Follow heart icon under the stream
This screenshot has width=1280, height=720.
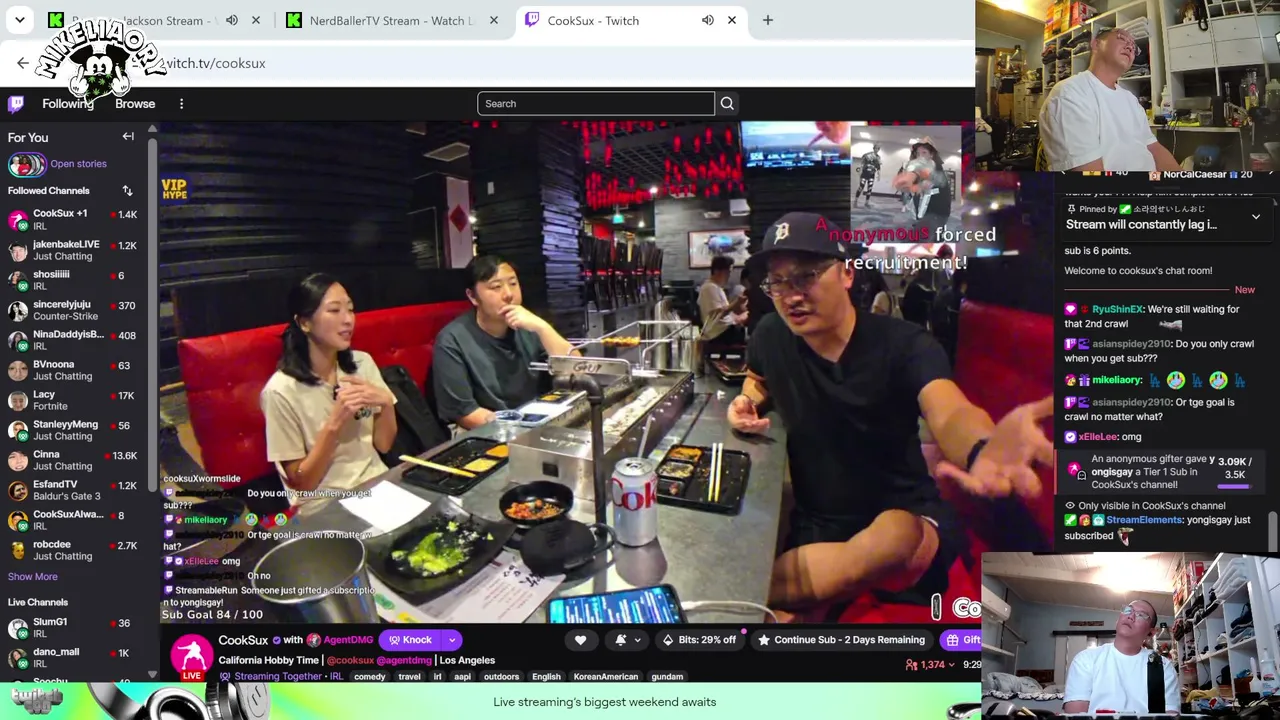pos(580,640)
